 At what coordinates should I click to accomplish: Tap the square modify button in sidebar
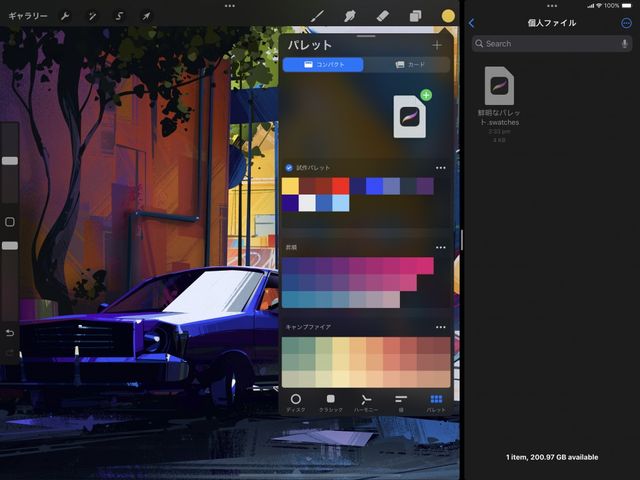[10, 222]
